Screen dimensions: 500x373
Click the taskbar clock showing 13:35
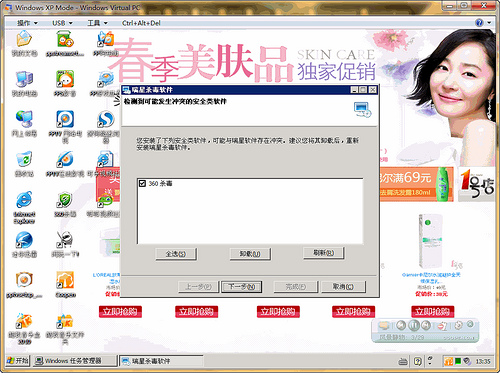click(x=483, y=361)
